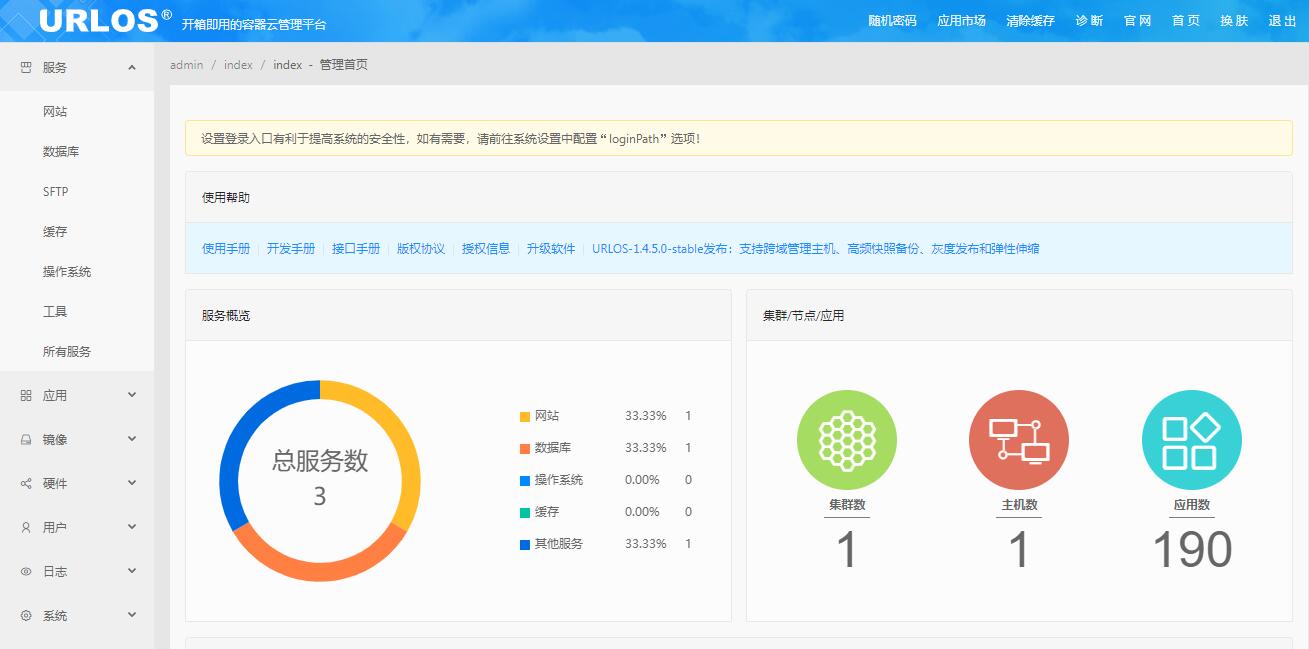The image size is (1309, 649).
Task: Expand the 硬件 menu chevron
Action: [132, 484]
